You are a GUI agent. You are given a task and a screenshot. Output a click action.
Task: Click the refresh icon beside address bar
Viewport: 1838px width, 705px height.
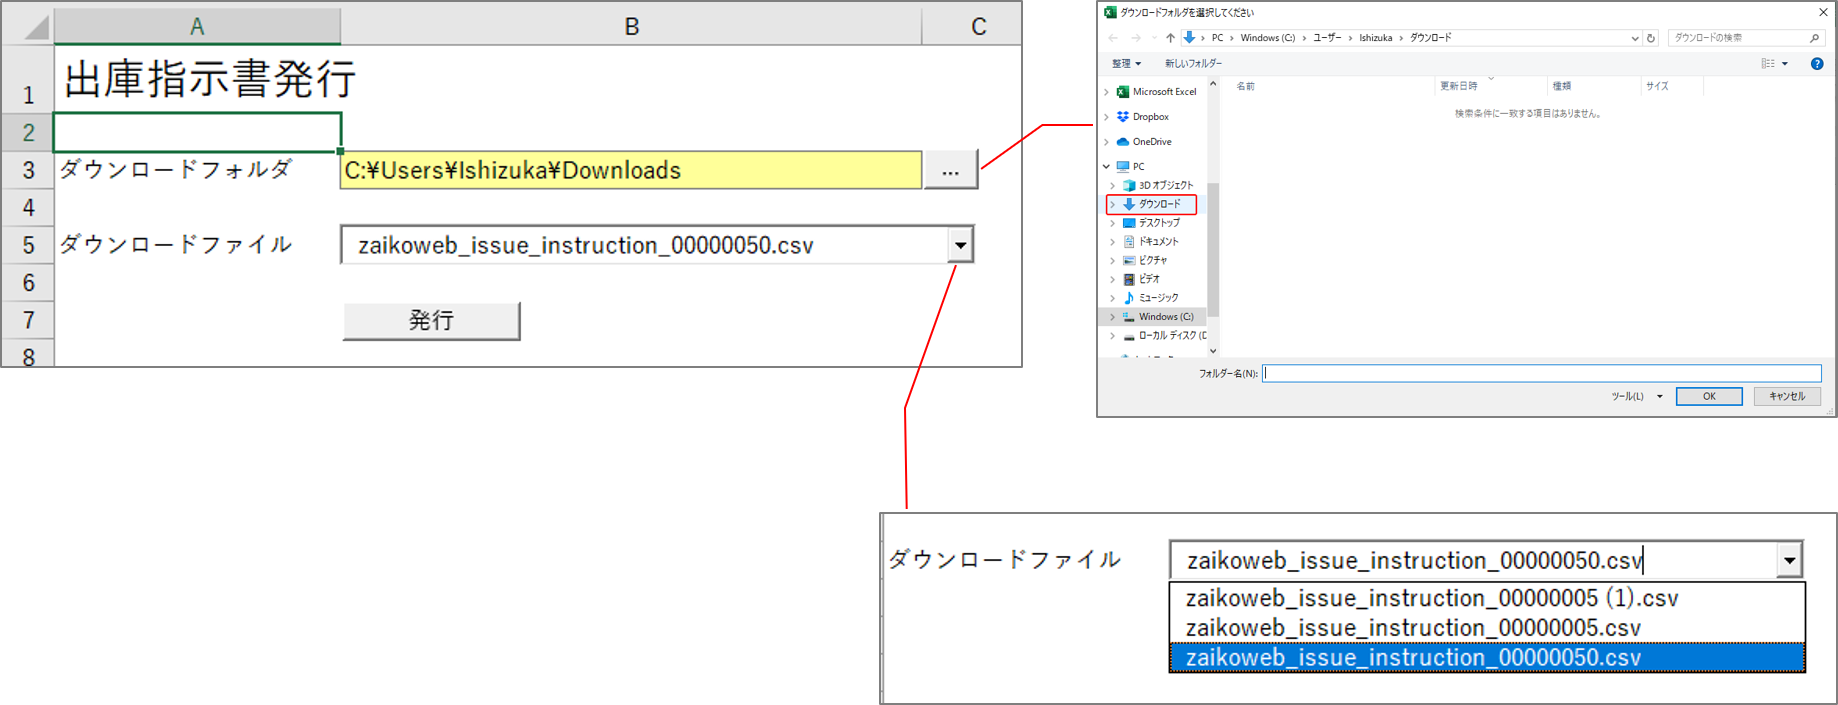pyautogui.click(x=1651, y=38)
